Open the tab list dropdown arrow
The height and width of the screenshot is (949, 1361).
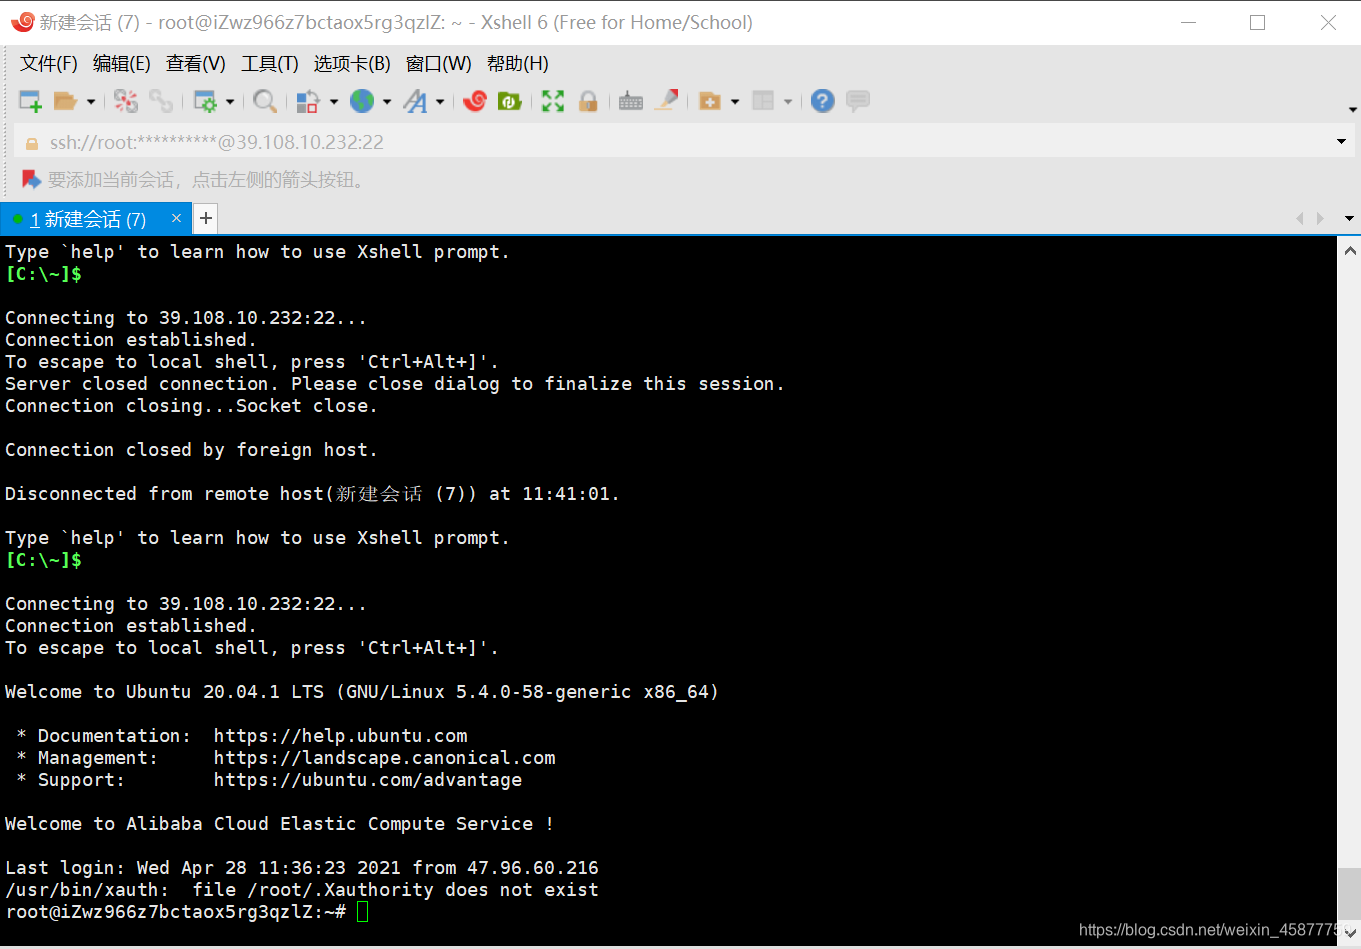1349,218
